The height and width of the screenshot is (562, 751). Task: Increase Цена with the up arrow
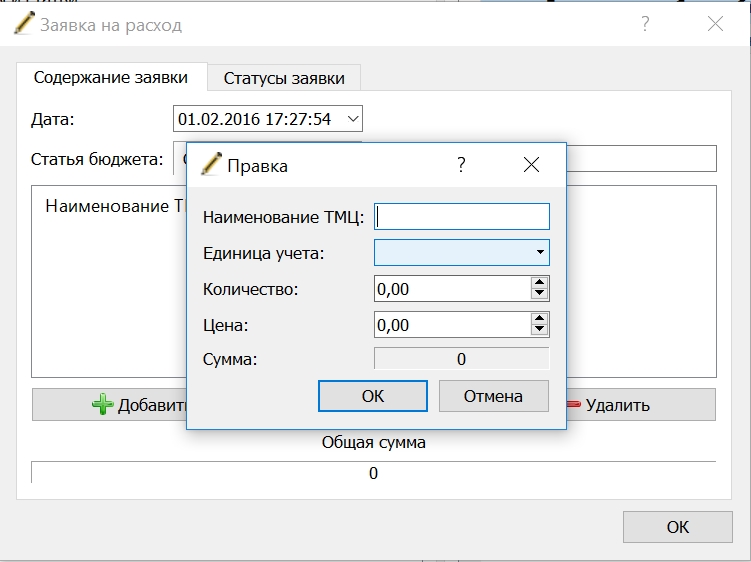(x=540, y=318)
